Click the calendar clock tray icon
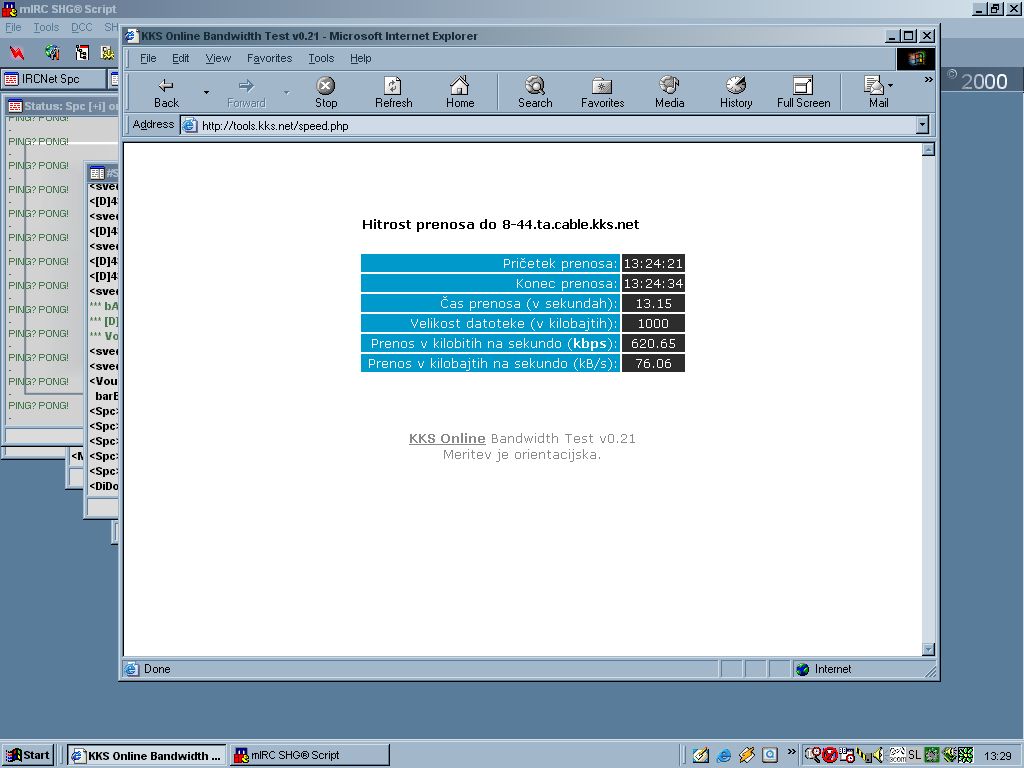Viewport: 1024px width, 768px height. pyautogui.click(x=847, y=756)
